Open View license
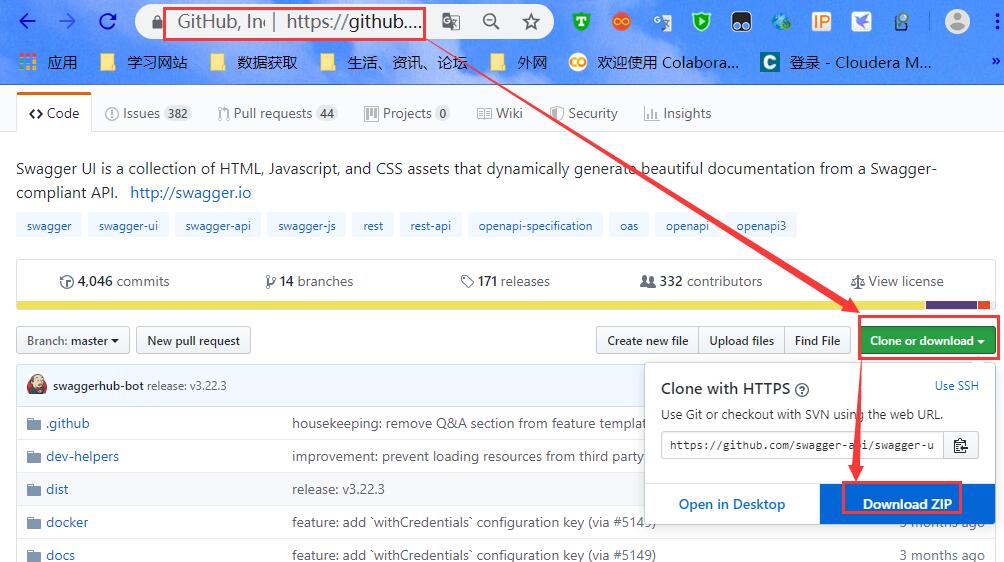 pos(897,282)
